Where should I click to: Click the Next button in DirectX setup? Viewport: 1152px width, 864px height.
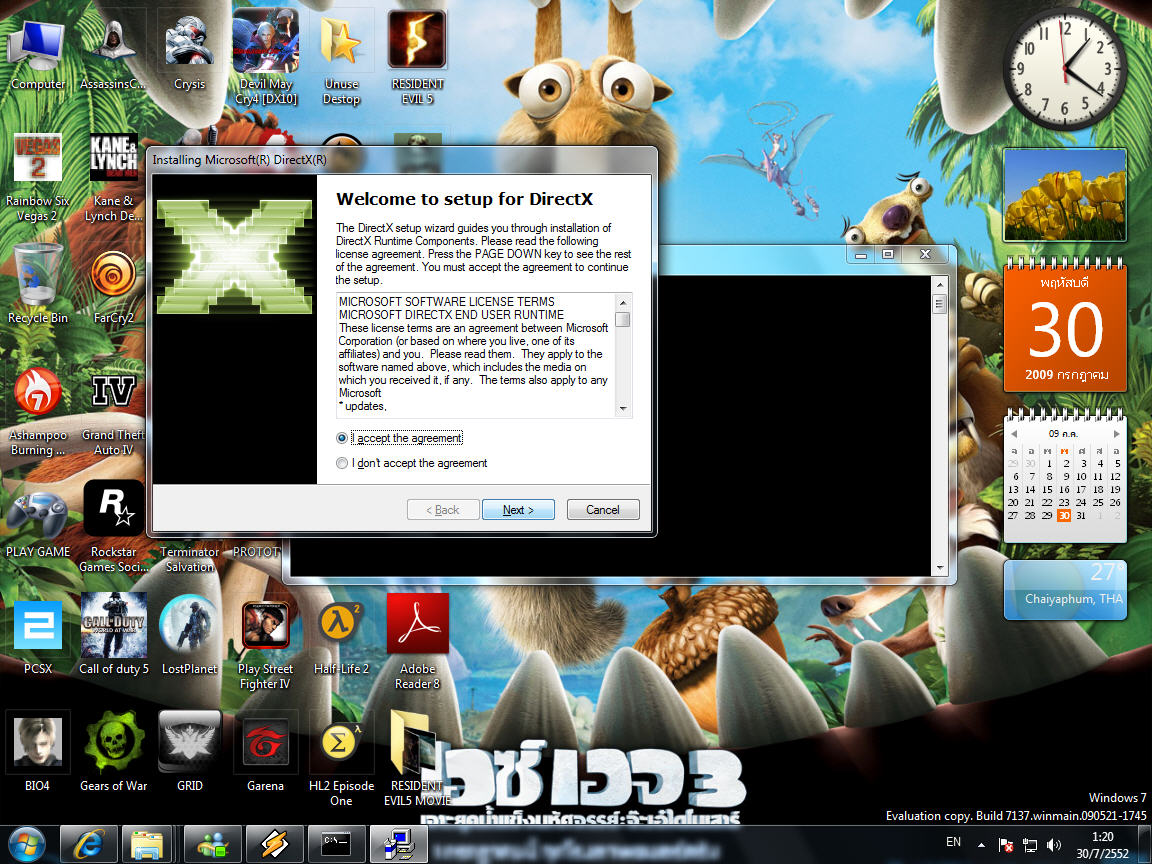point(518,510)
